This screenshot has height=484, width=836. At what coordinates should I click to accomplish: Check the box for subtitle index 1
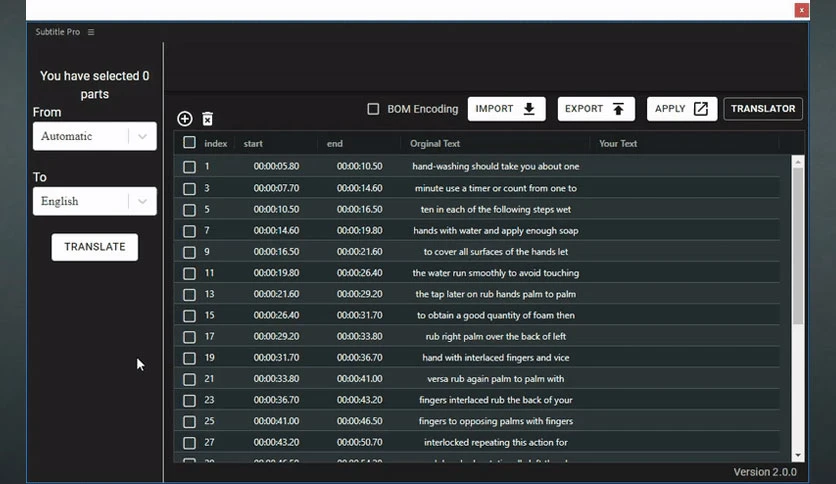click(189, 167)
